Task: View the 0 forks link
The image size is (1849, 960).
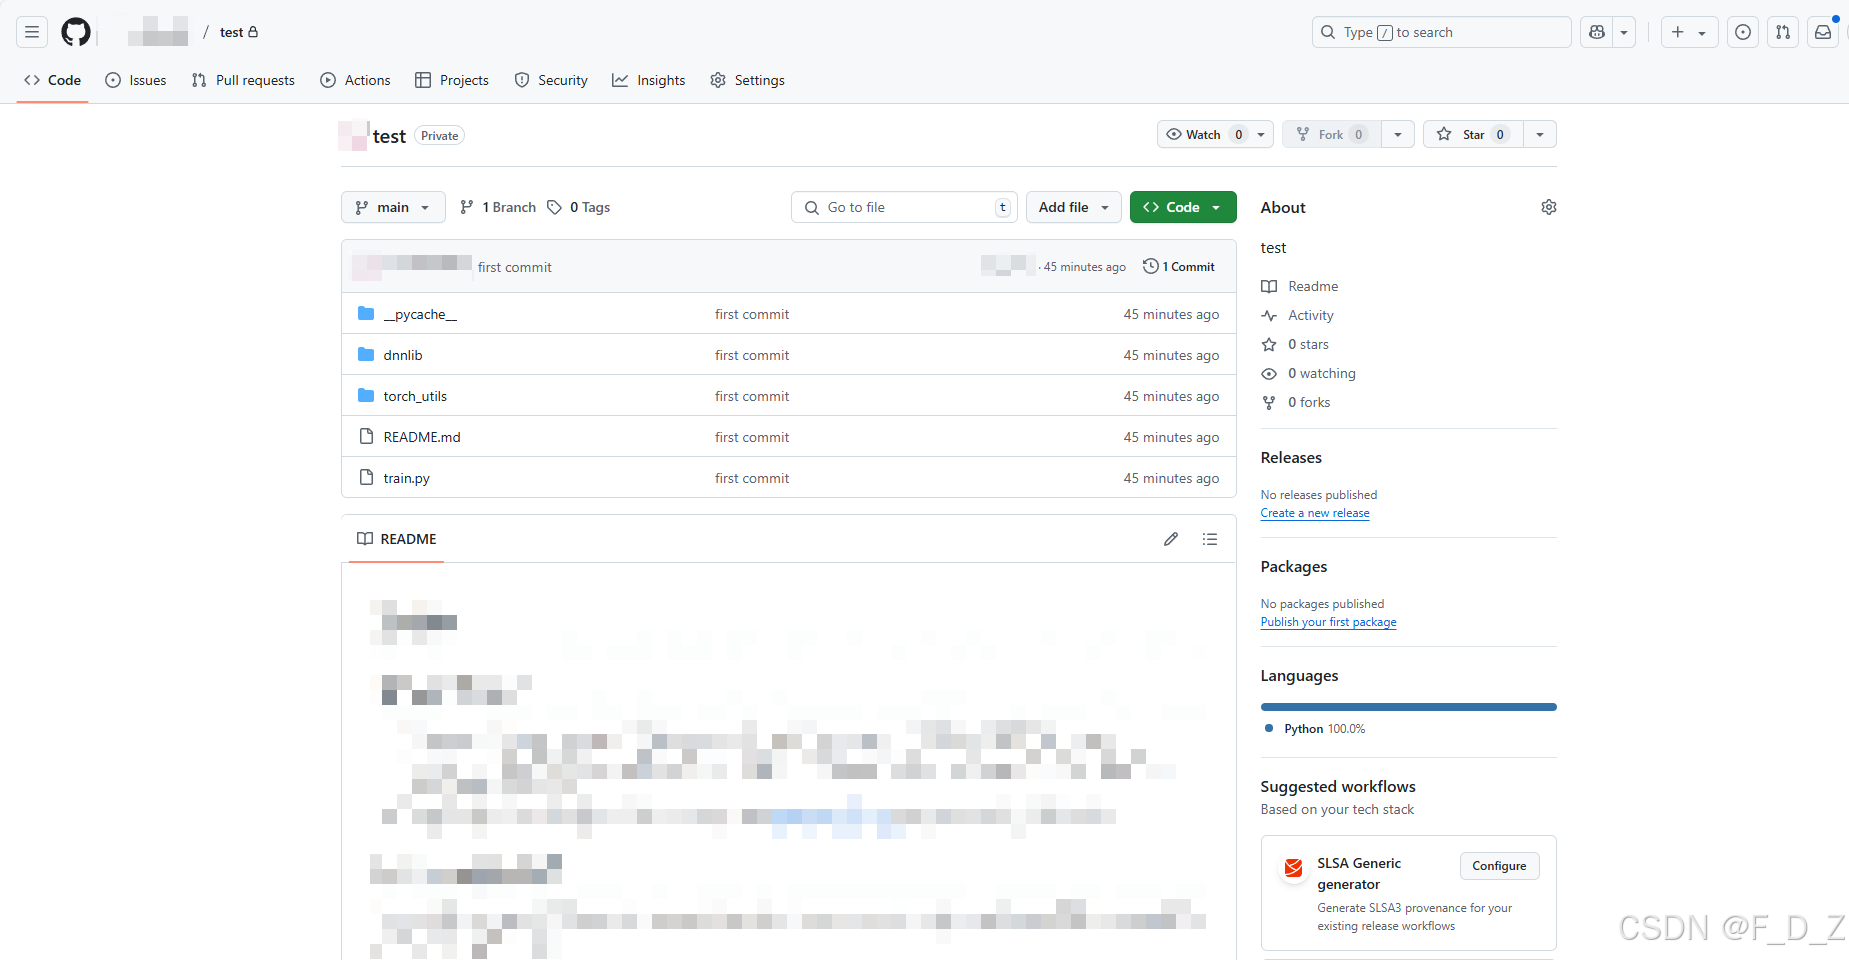Action: click(1296, 402)
